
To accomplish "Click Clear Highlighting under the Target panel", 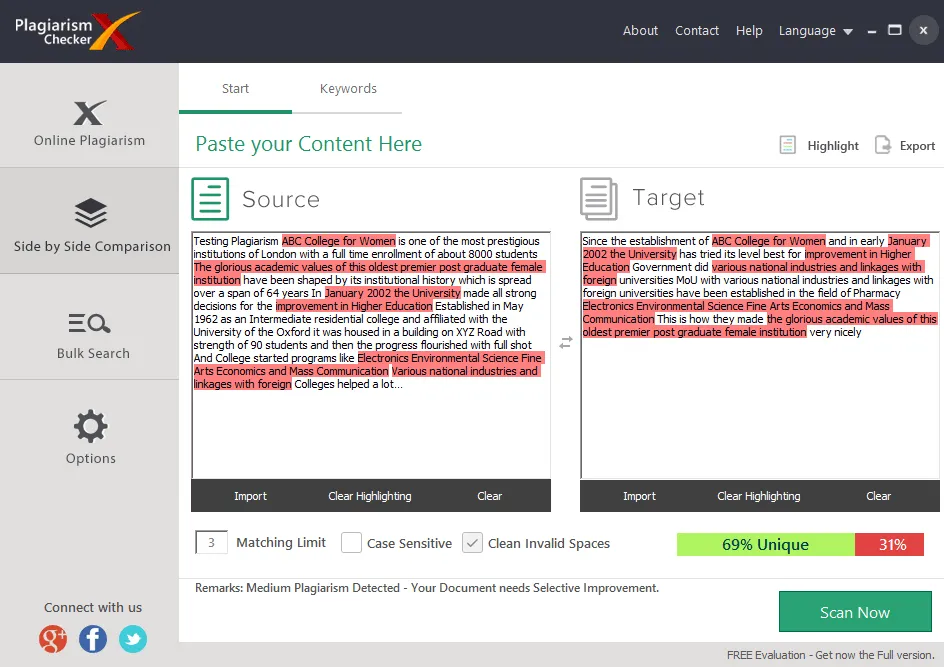I will 759,496.
